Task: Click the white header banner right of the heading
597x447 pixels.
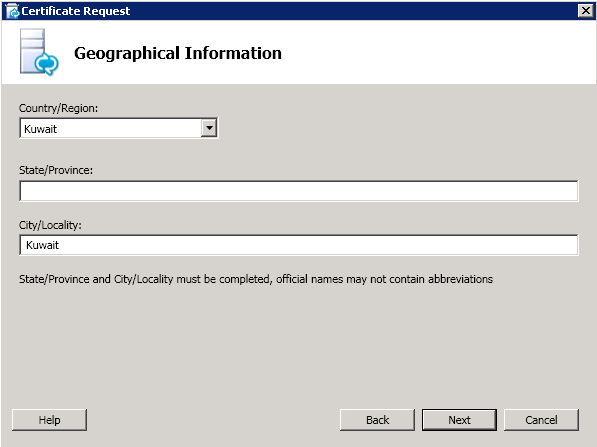Action: click(x=438, y=52)
